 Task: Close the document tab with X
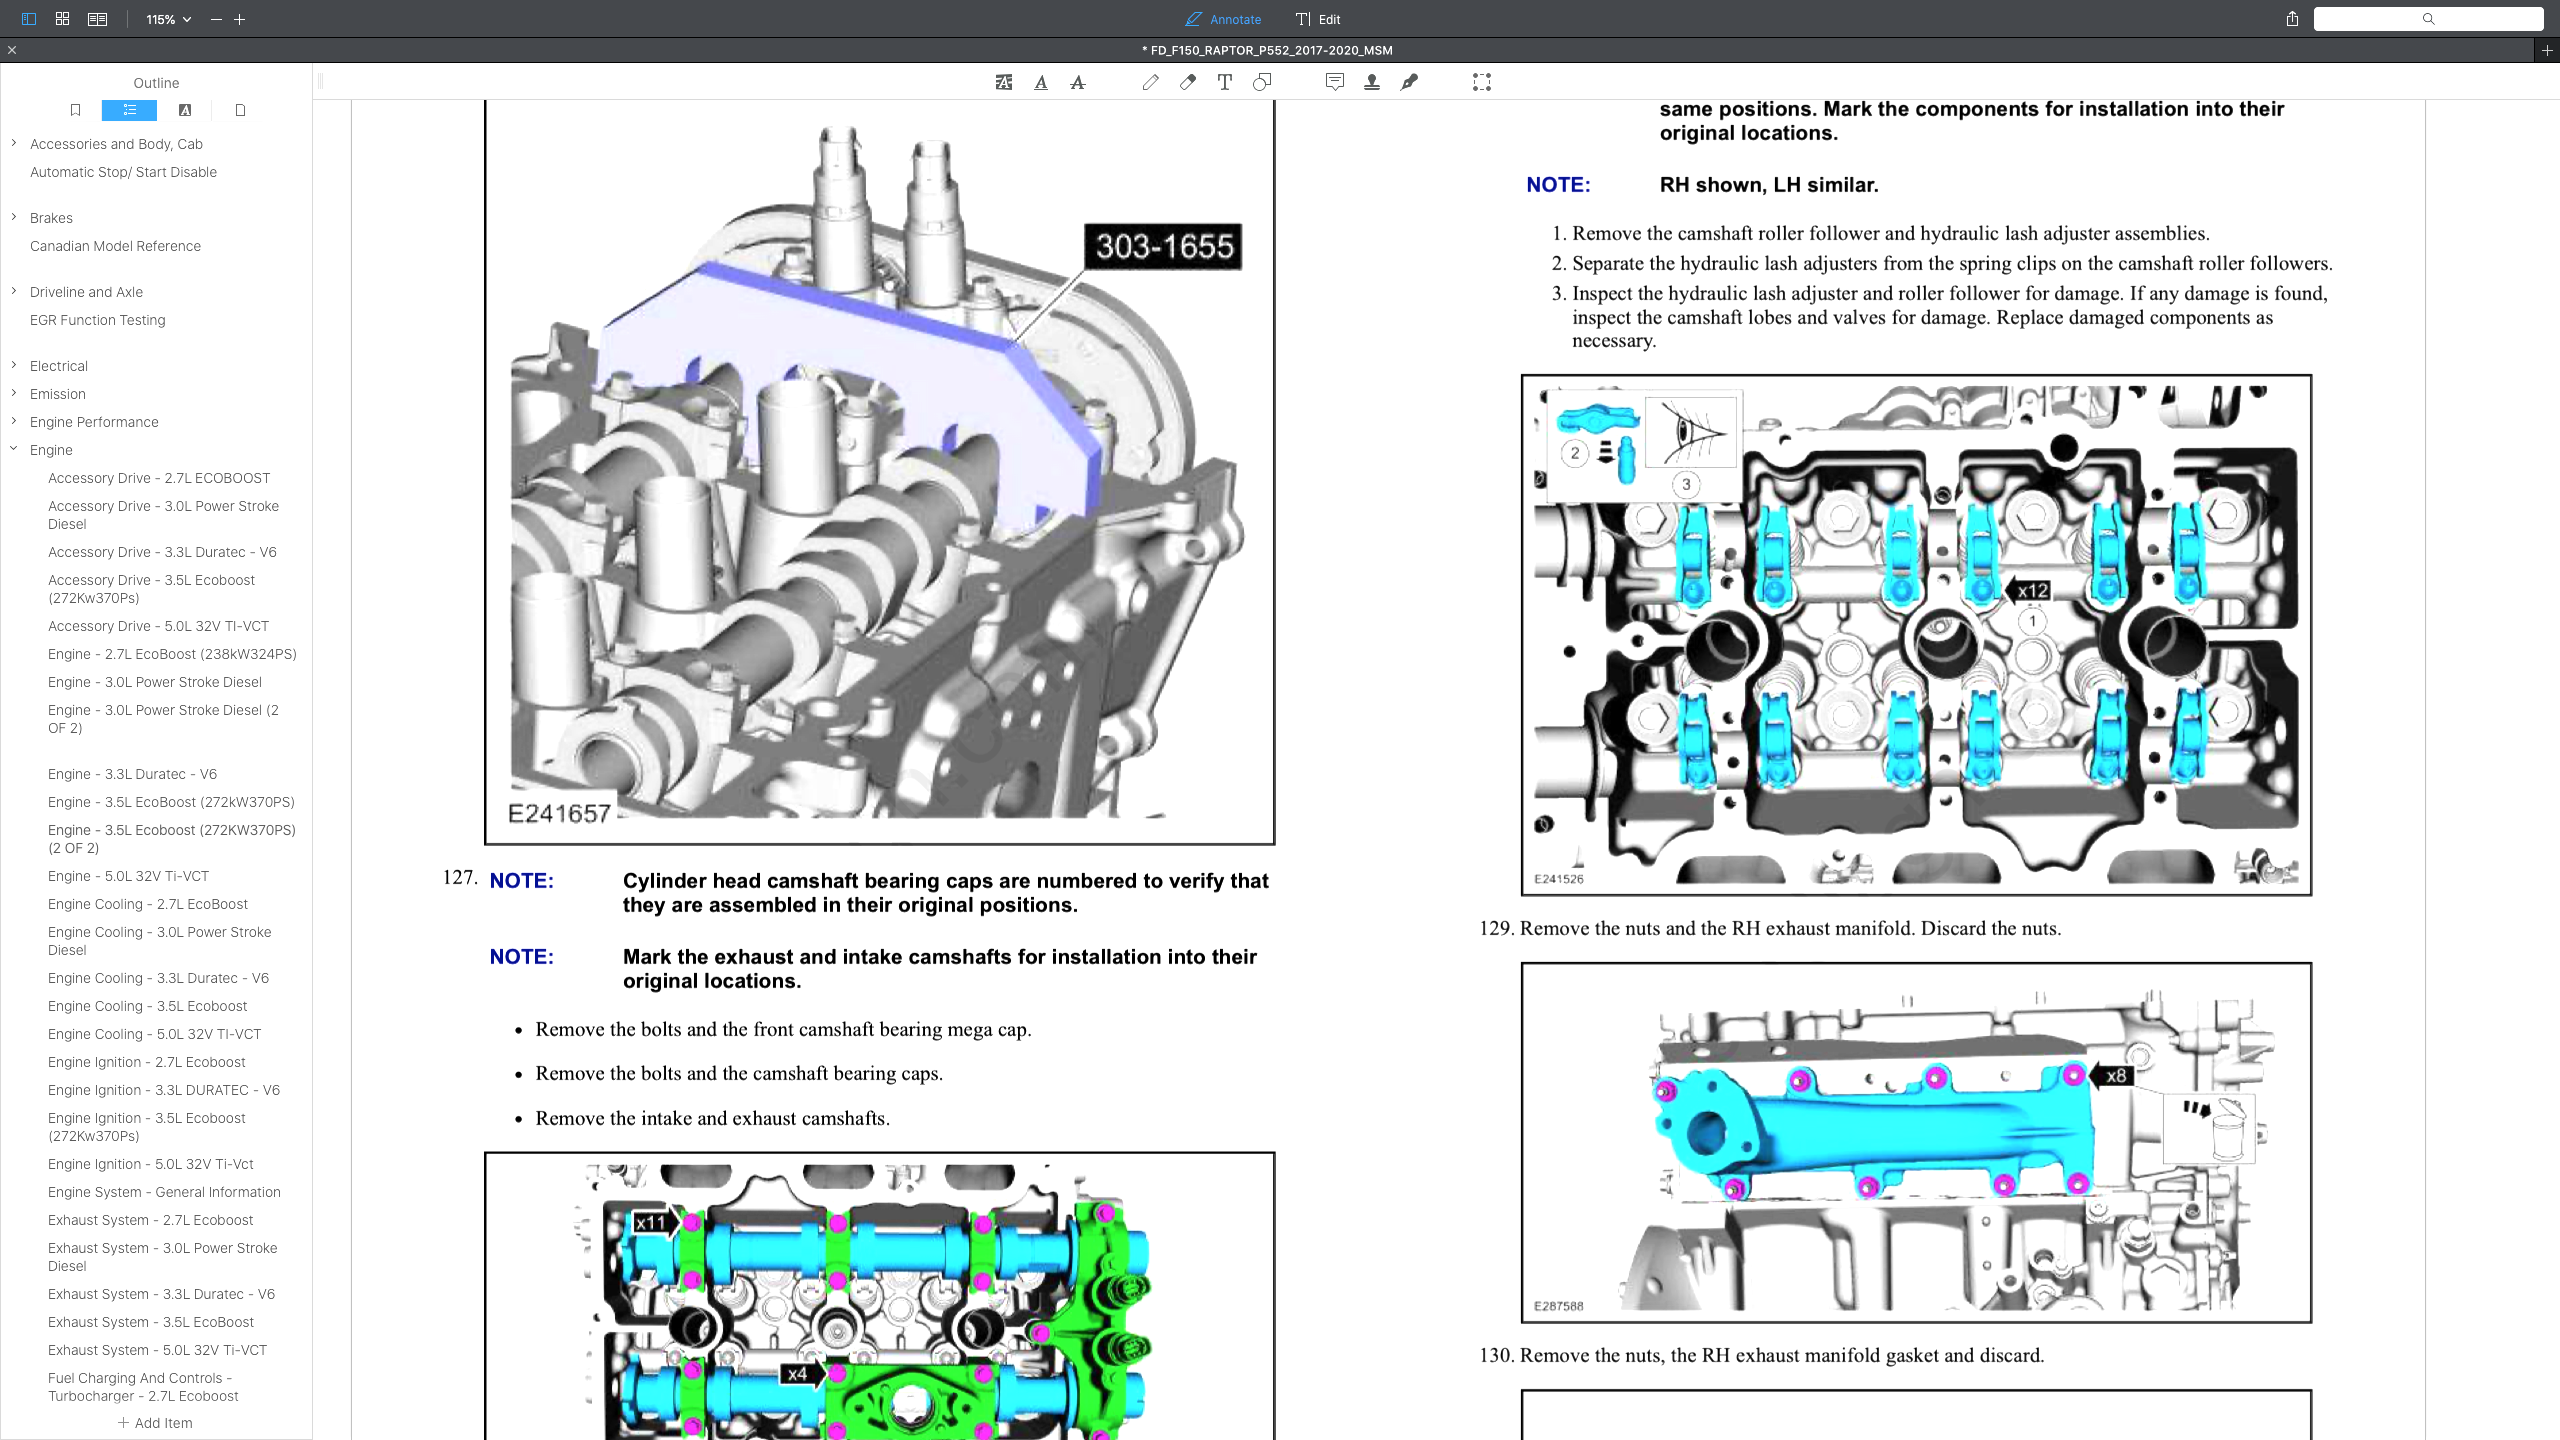click(x=12, y=50)
